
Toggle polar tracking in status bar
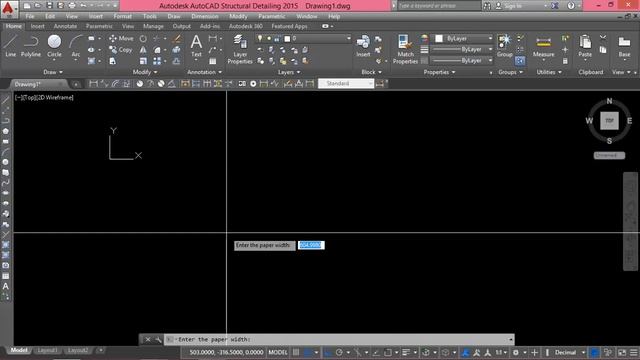339,352
